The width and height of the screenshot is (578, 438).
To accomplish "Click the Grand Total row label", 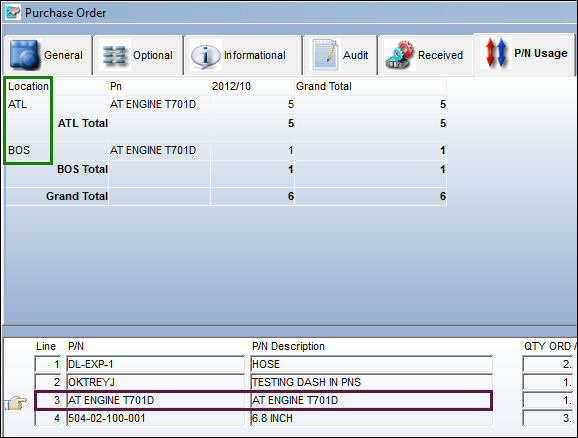I will [77, 196].
